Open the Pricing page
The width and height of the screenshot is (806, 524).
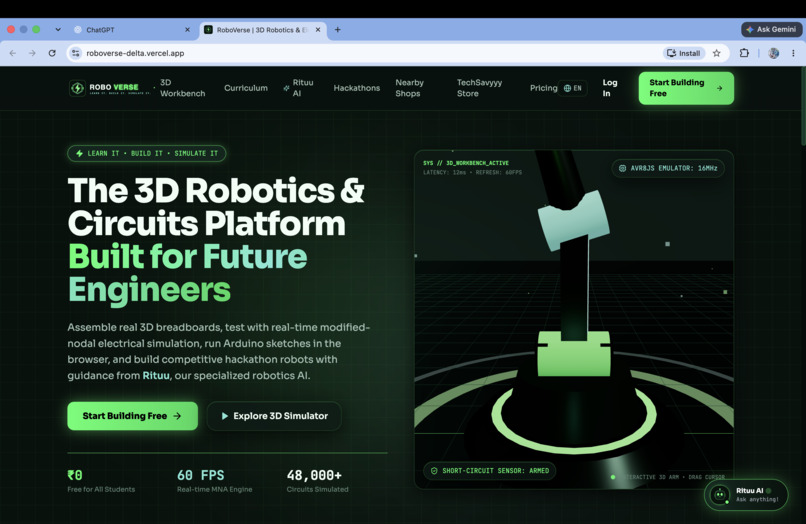(543, 88)
